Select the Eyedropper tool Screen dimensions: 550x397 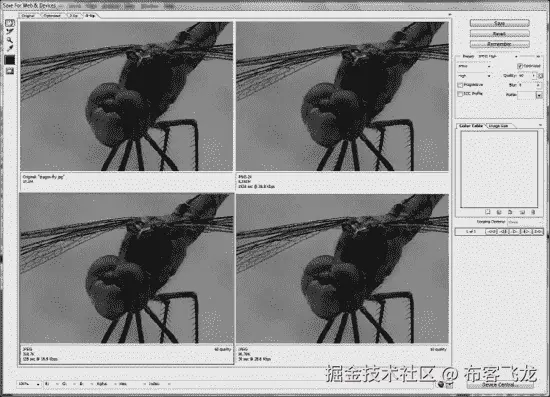pos(10,48)
